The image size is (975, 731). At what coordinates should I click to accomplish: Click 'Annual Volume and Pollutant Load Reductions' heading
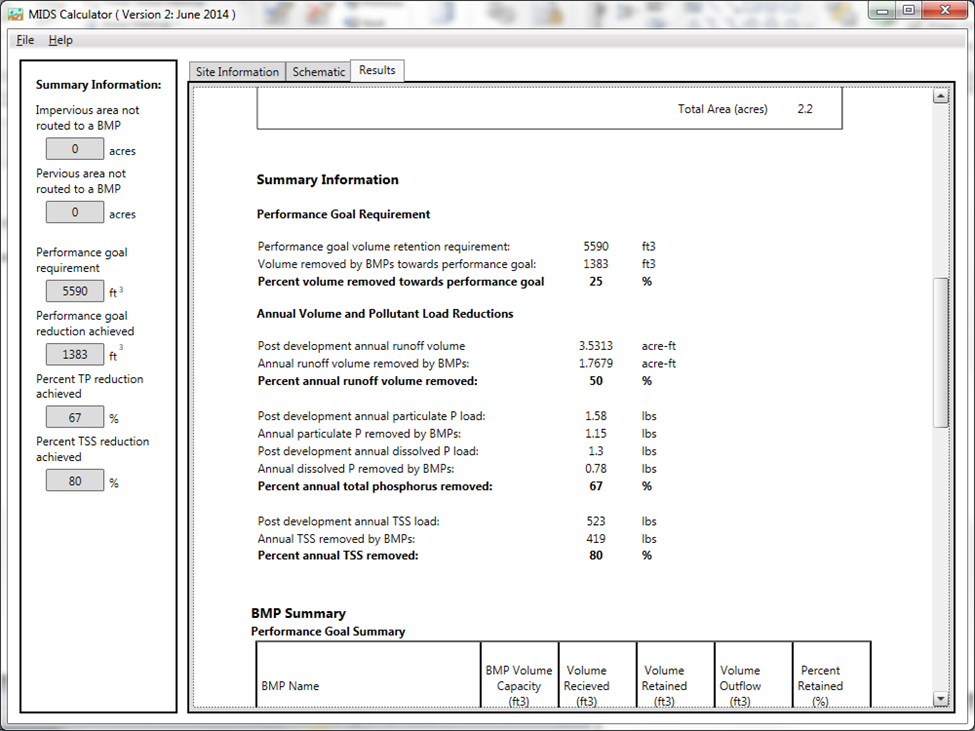385,313
